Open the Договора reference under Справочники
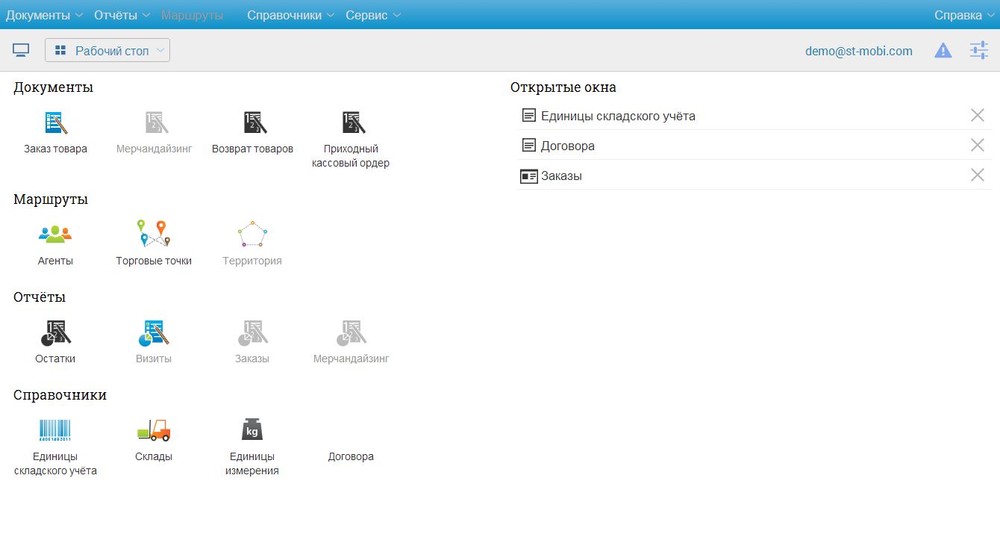This screenshot has width=1000, height=549. point(351,457)
